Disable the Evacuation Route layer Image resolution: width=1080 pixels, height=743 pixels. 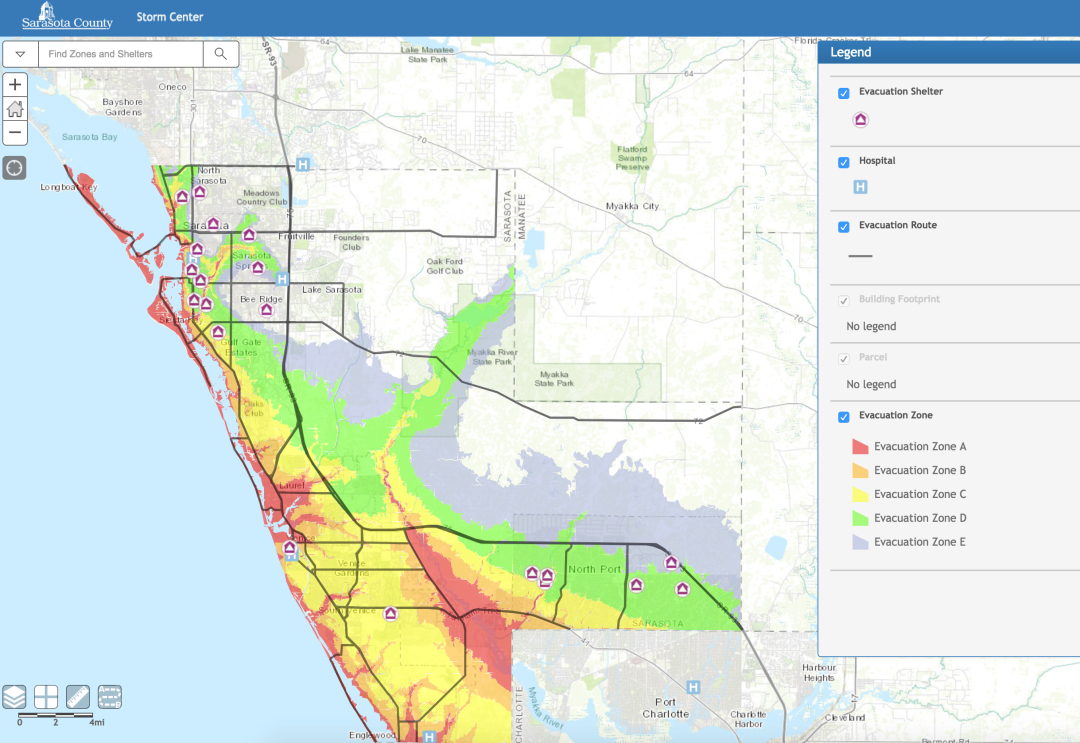[844, 227]
